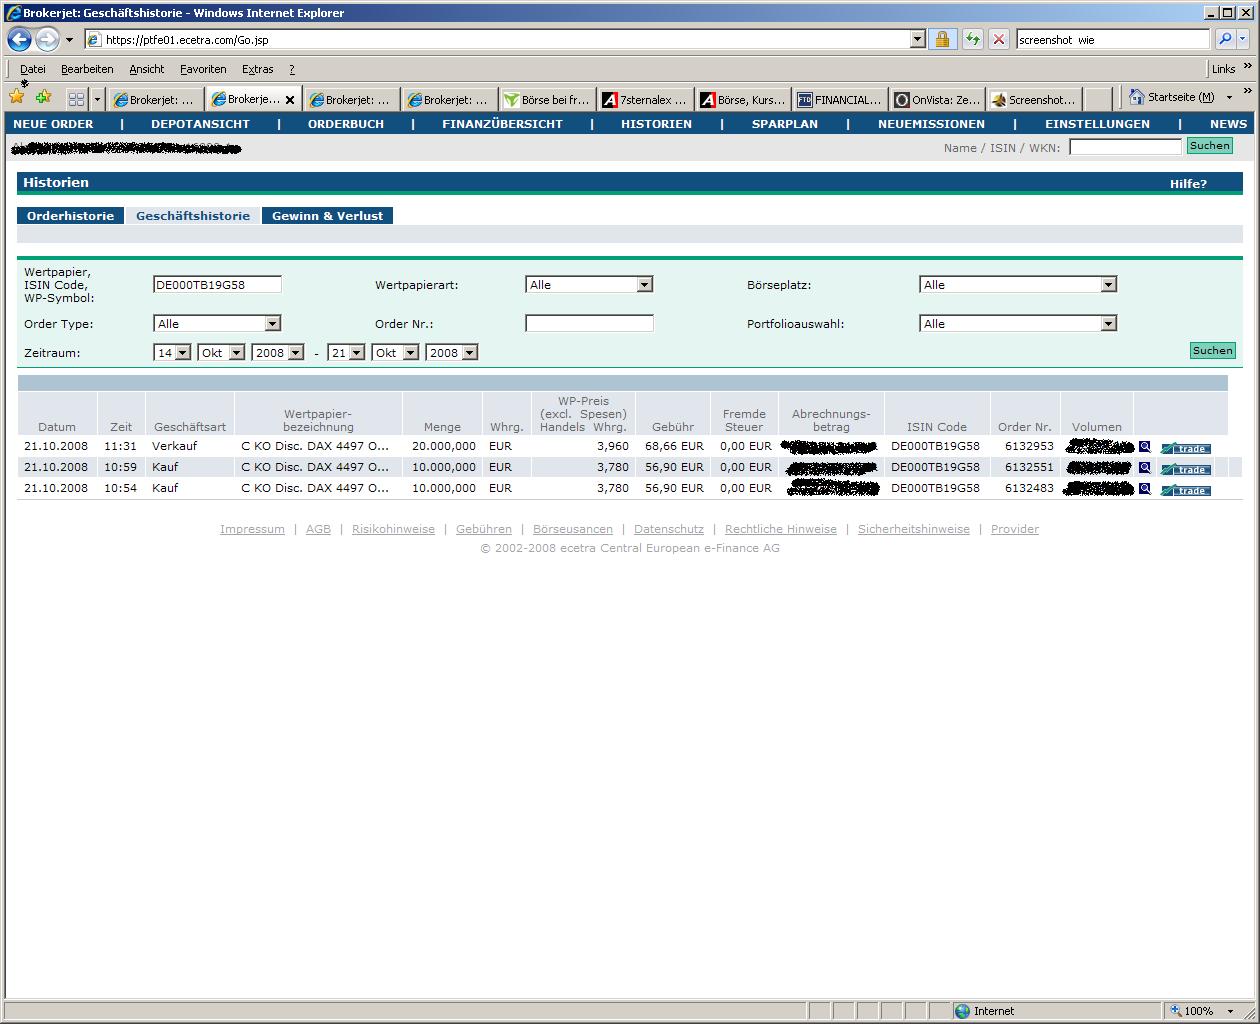Viewport: 1260px width, 1024px height.
Task: Open the Datei menu
Action: tap(33, 69)
